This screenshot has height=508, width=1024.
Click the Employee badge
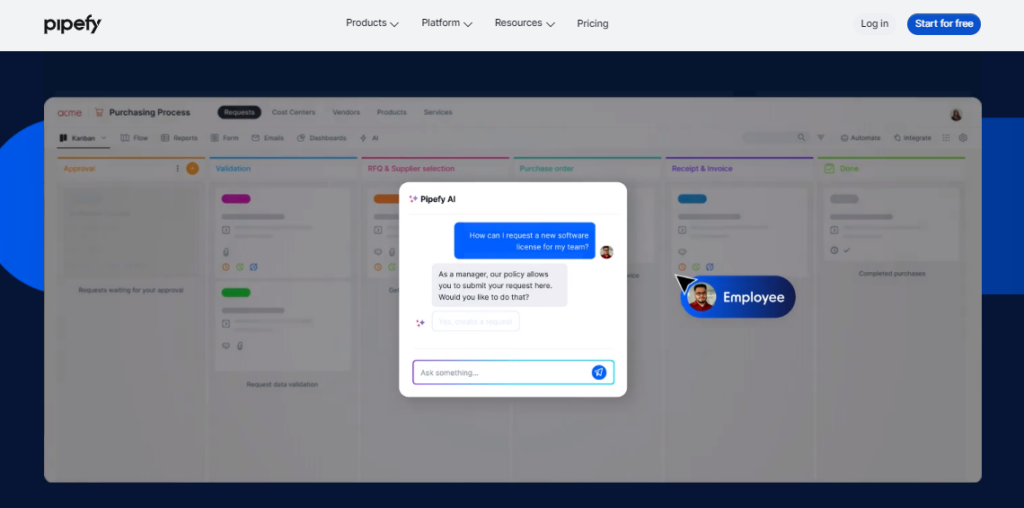[x=737, y=297]
